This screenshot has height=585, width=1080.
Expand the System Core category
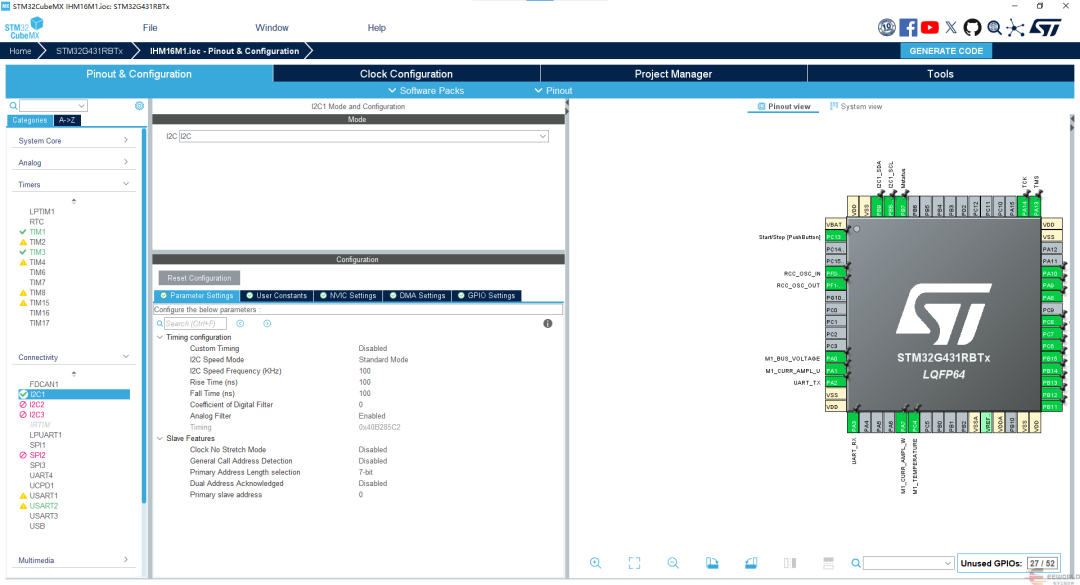[72, 141]
